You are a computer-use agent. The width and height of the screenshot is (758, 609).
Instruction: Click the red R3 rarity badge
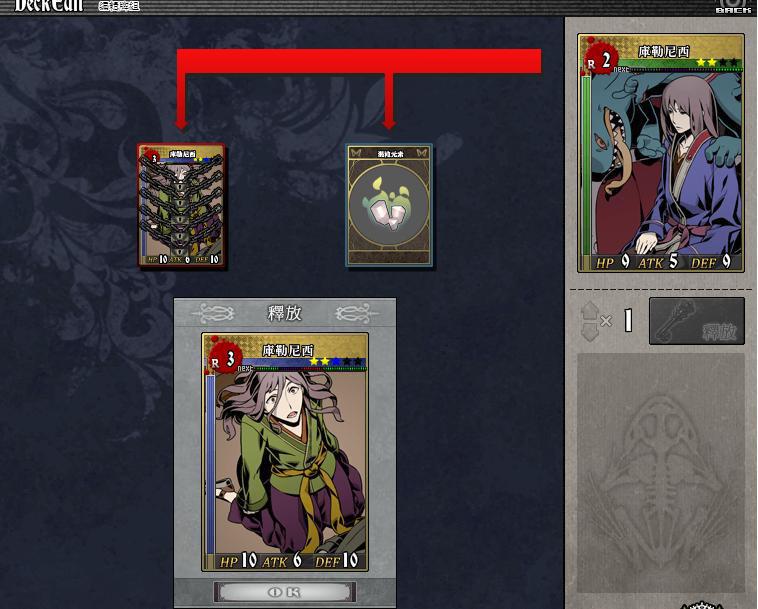point(225,359)
